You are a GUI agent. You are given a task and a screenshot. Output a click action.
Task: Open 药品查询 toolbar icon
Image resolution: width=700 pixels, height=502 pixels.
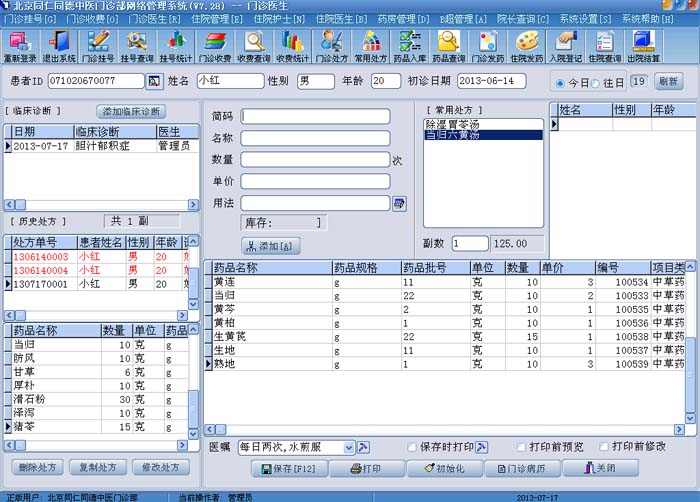pyautogui.click(x=448, y=46)
